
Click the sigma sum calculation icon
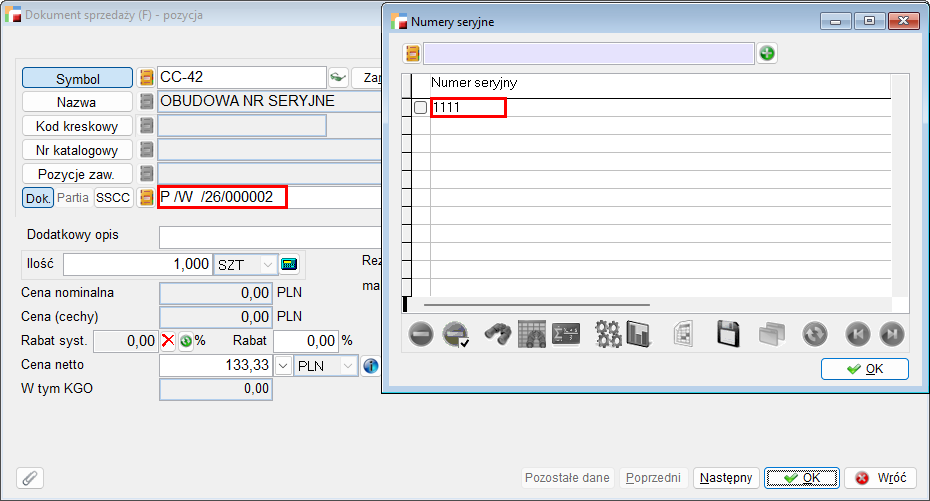(x=566, y=334)
